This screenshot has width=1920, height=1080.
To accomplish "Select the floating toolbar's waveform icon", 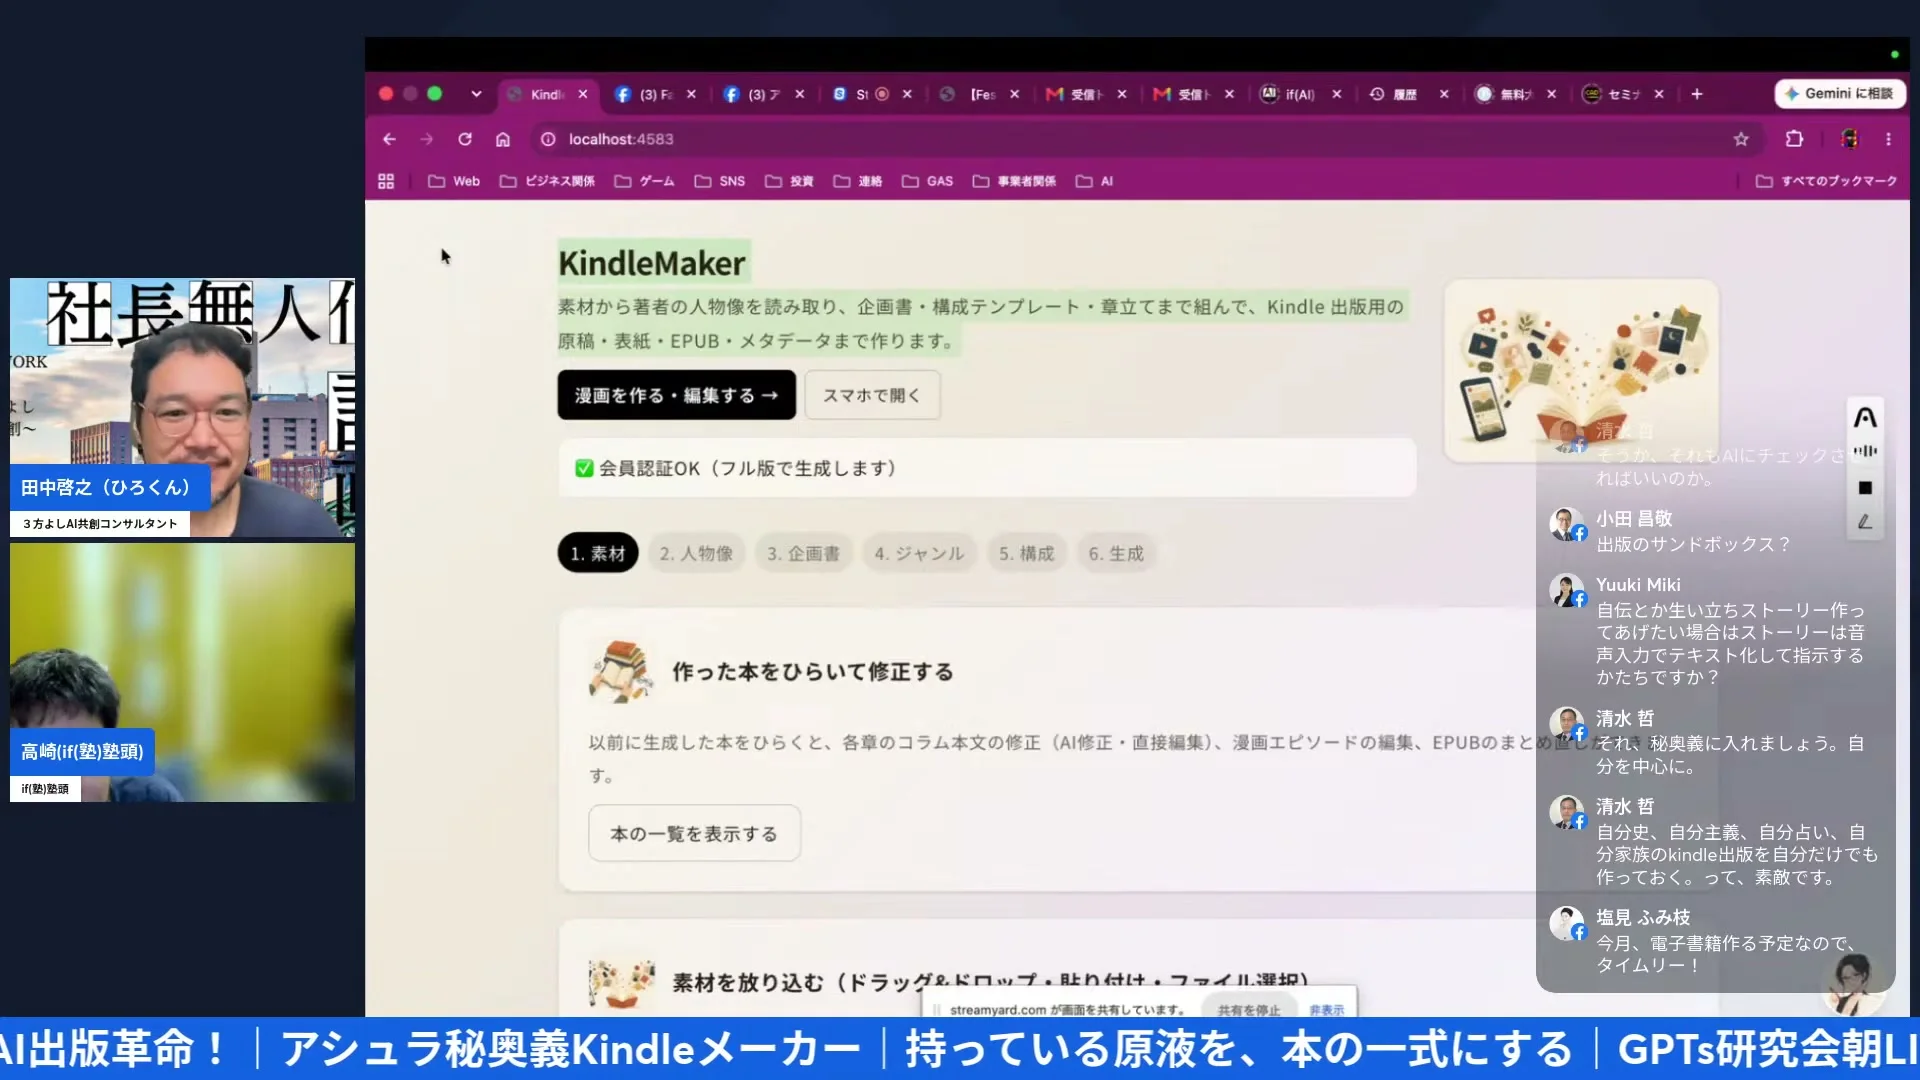I will coord(1865,451).
